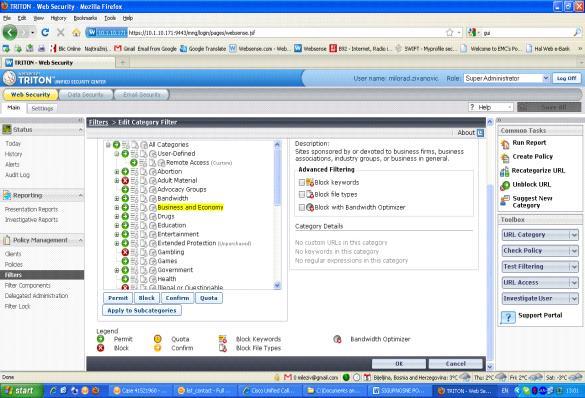The width and height of the screenshot is (585, 398).
Task: Expand the Check Policy toolbox dropdown
Action: click(574, 251)
